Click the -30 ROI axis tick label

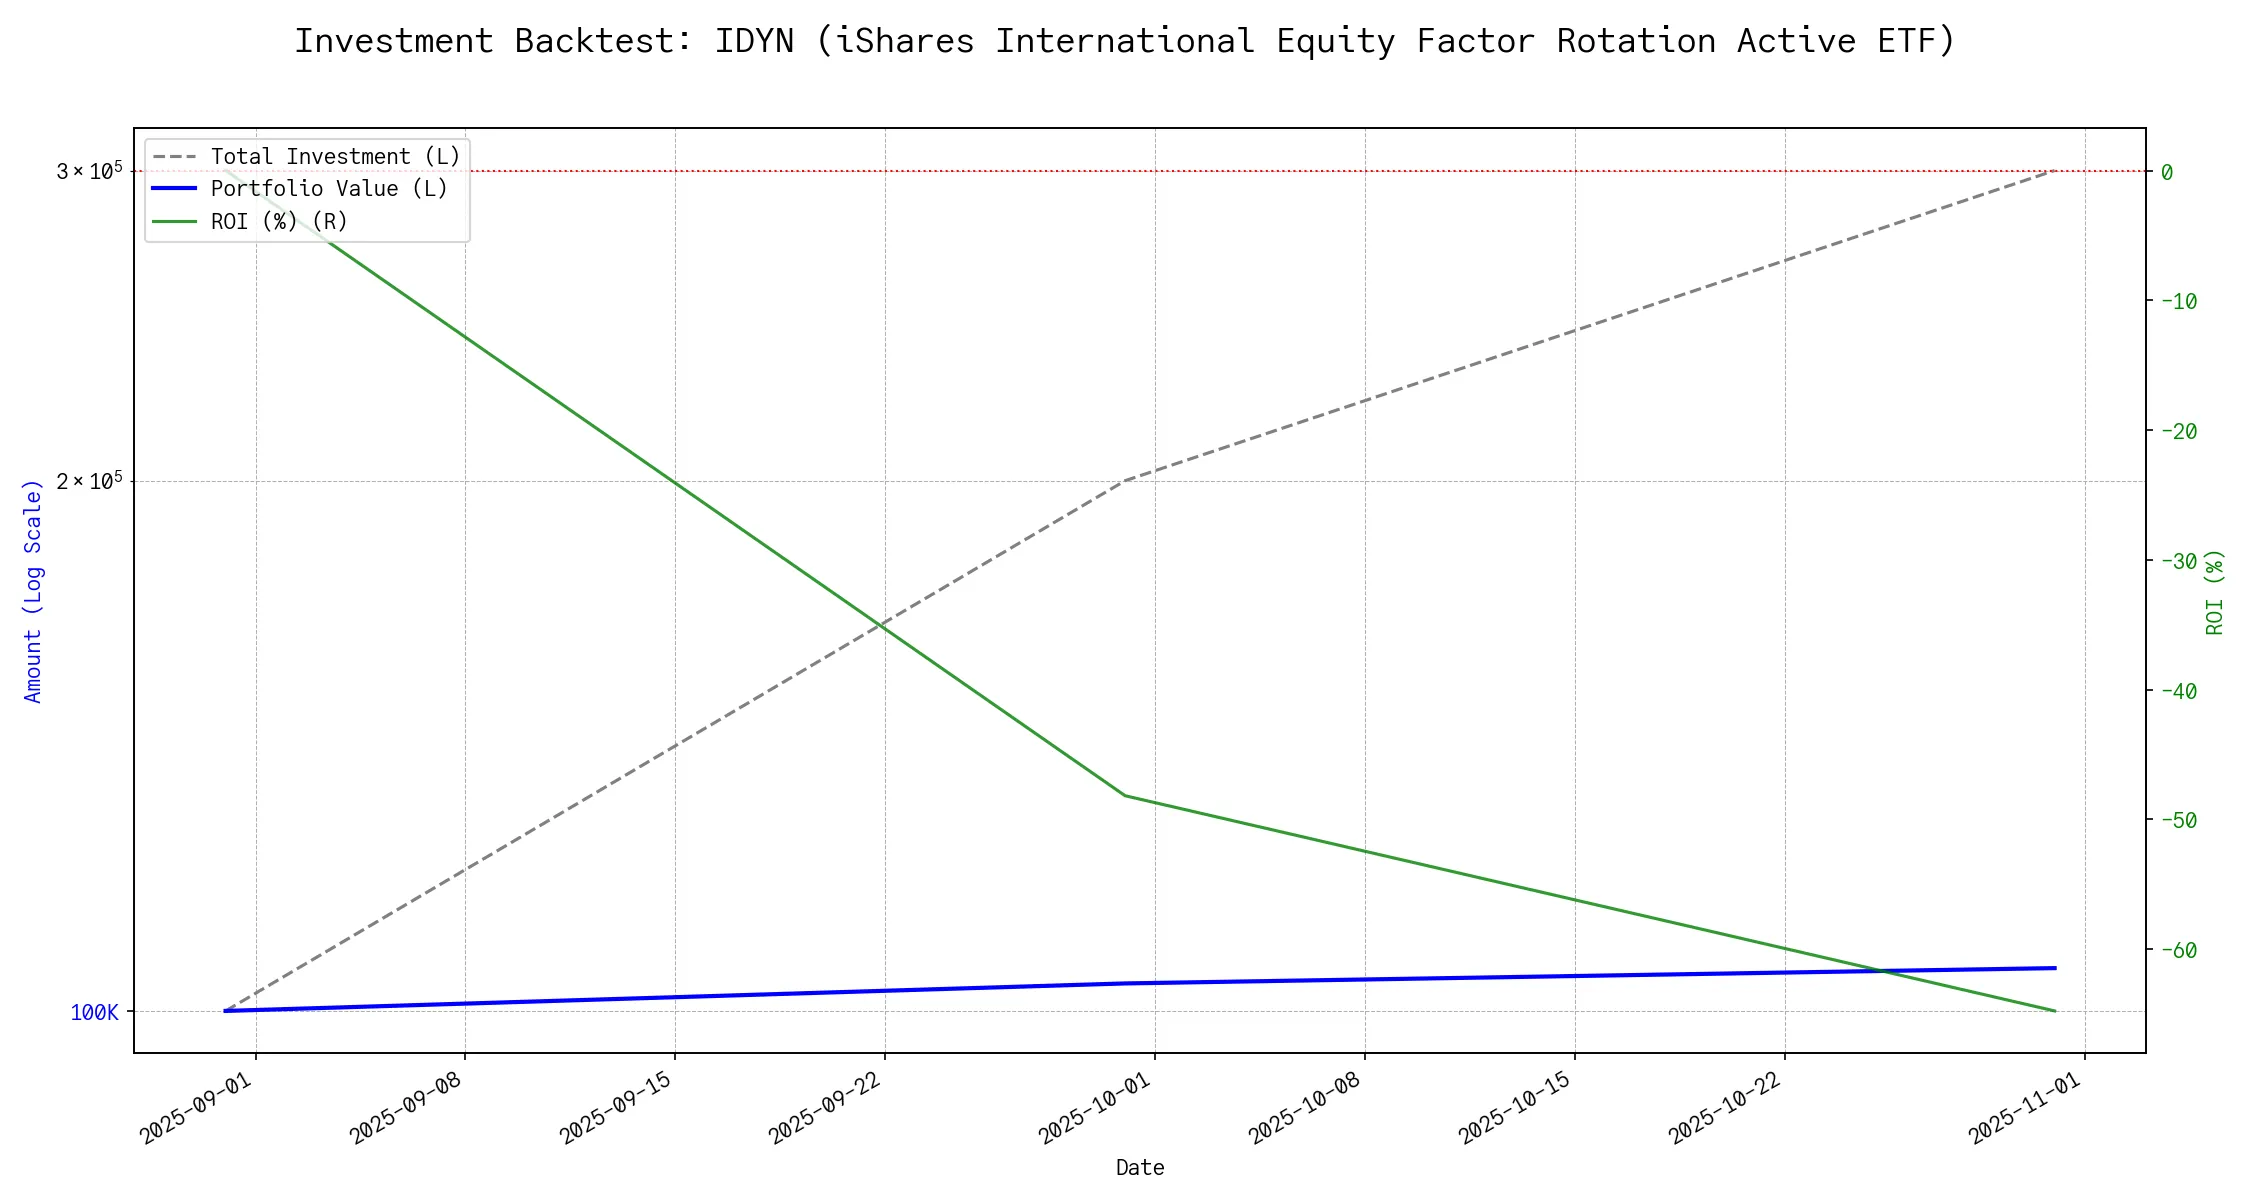tap(2178, 561)
